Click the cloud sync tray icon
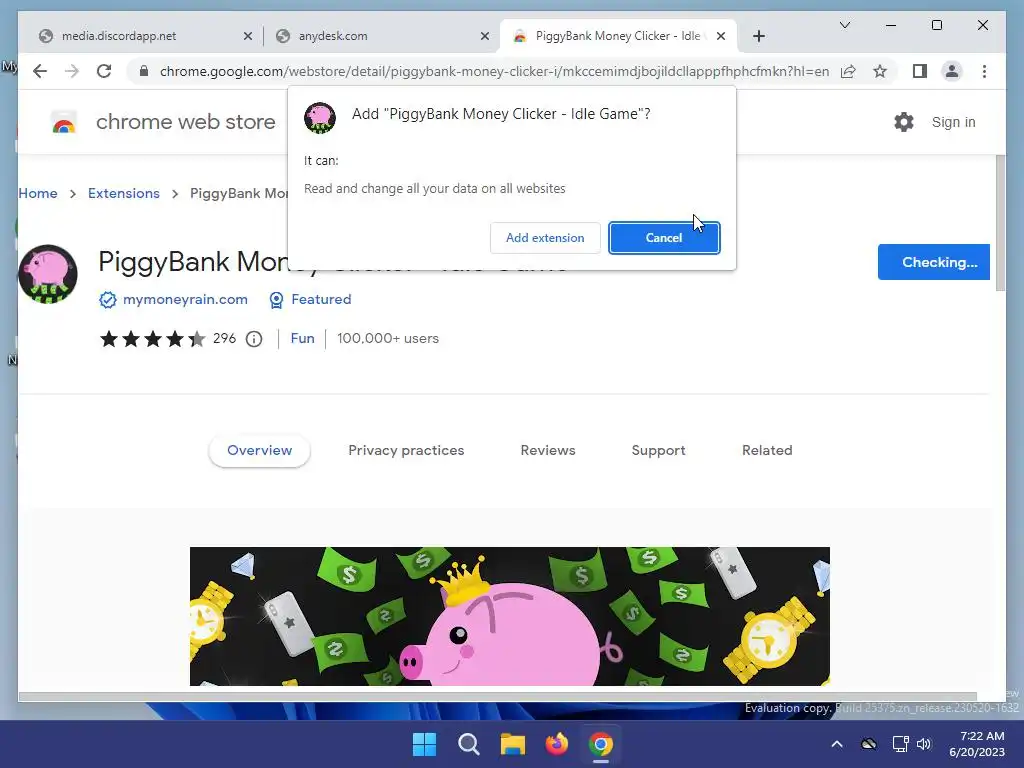Screen dimensions: 1024x768 [x=869, y=744]
